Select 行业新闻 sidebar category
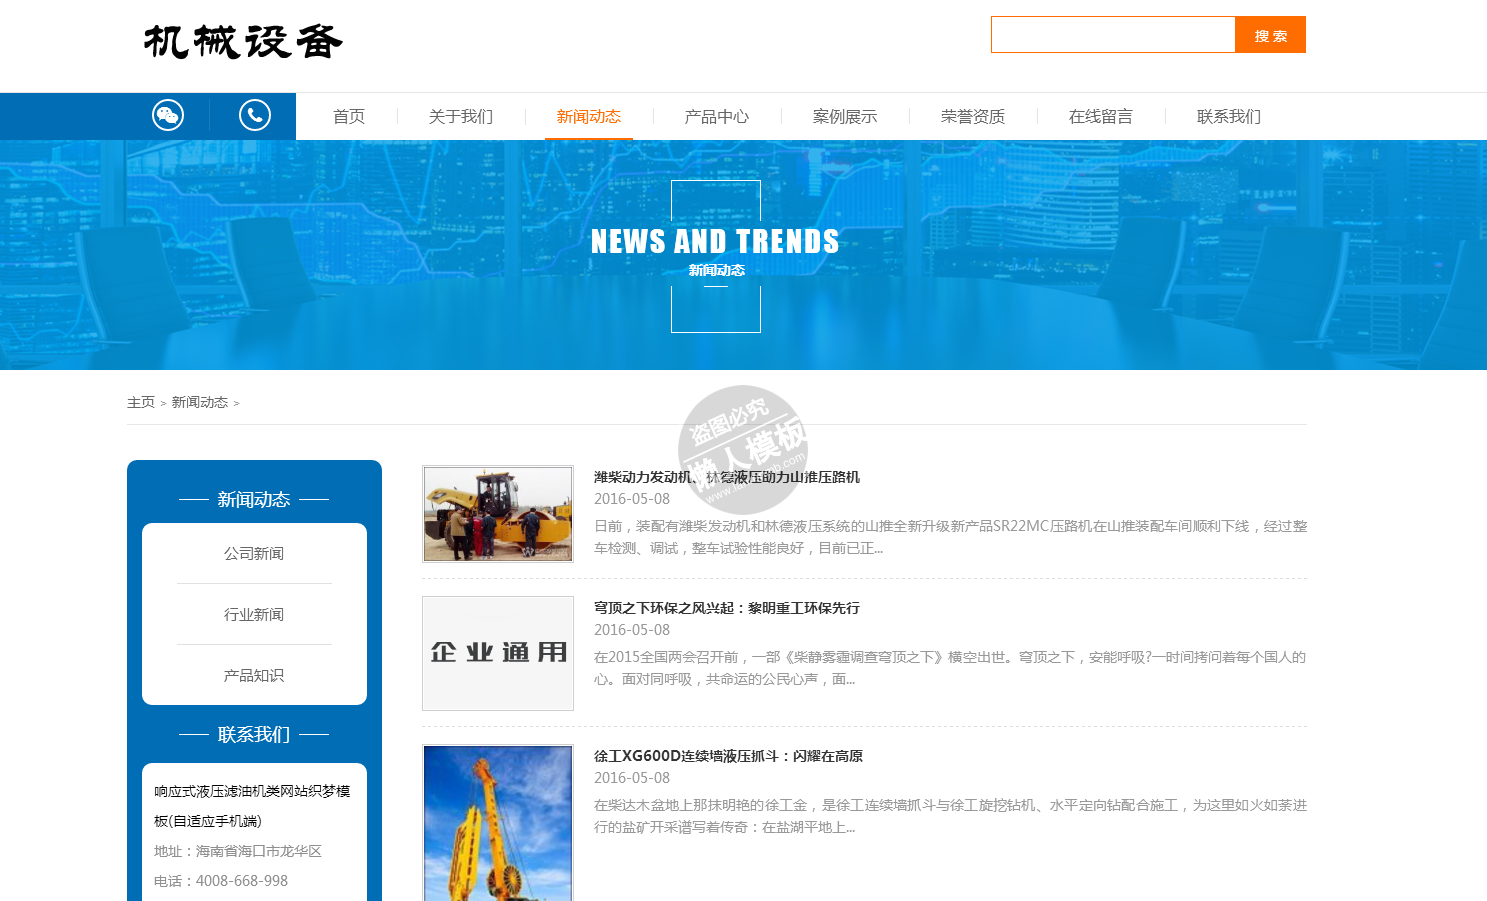The width and height of the screenshot is (1487, 901). tap(254, 615)
